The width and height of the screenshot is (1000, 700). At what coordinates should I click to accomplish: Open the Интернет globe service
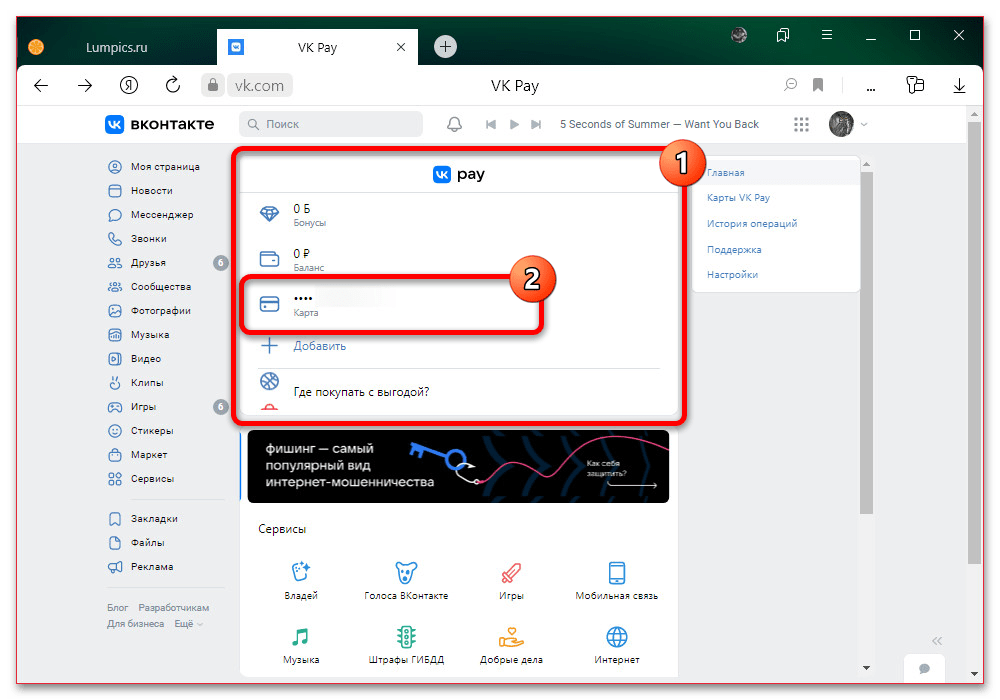pyautogui.click(x=616, y=636)
